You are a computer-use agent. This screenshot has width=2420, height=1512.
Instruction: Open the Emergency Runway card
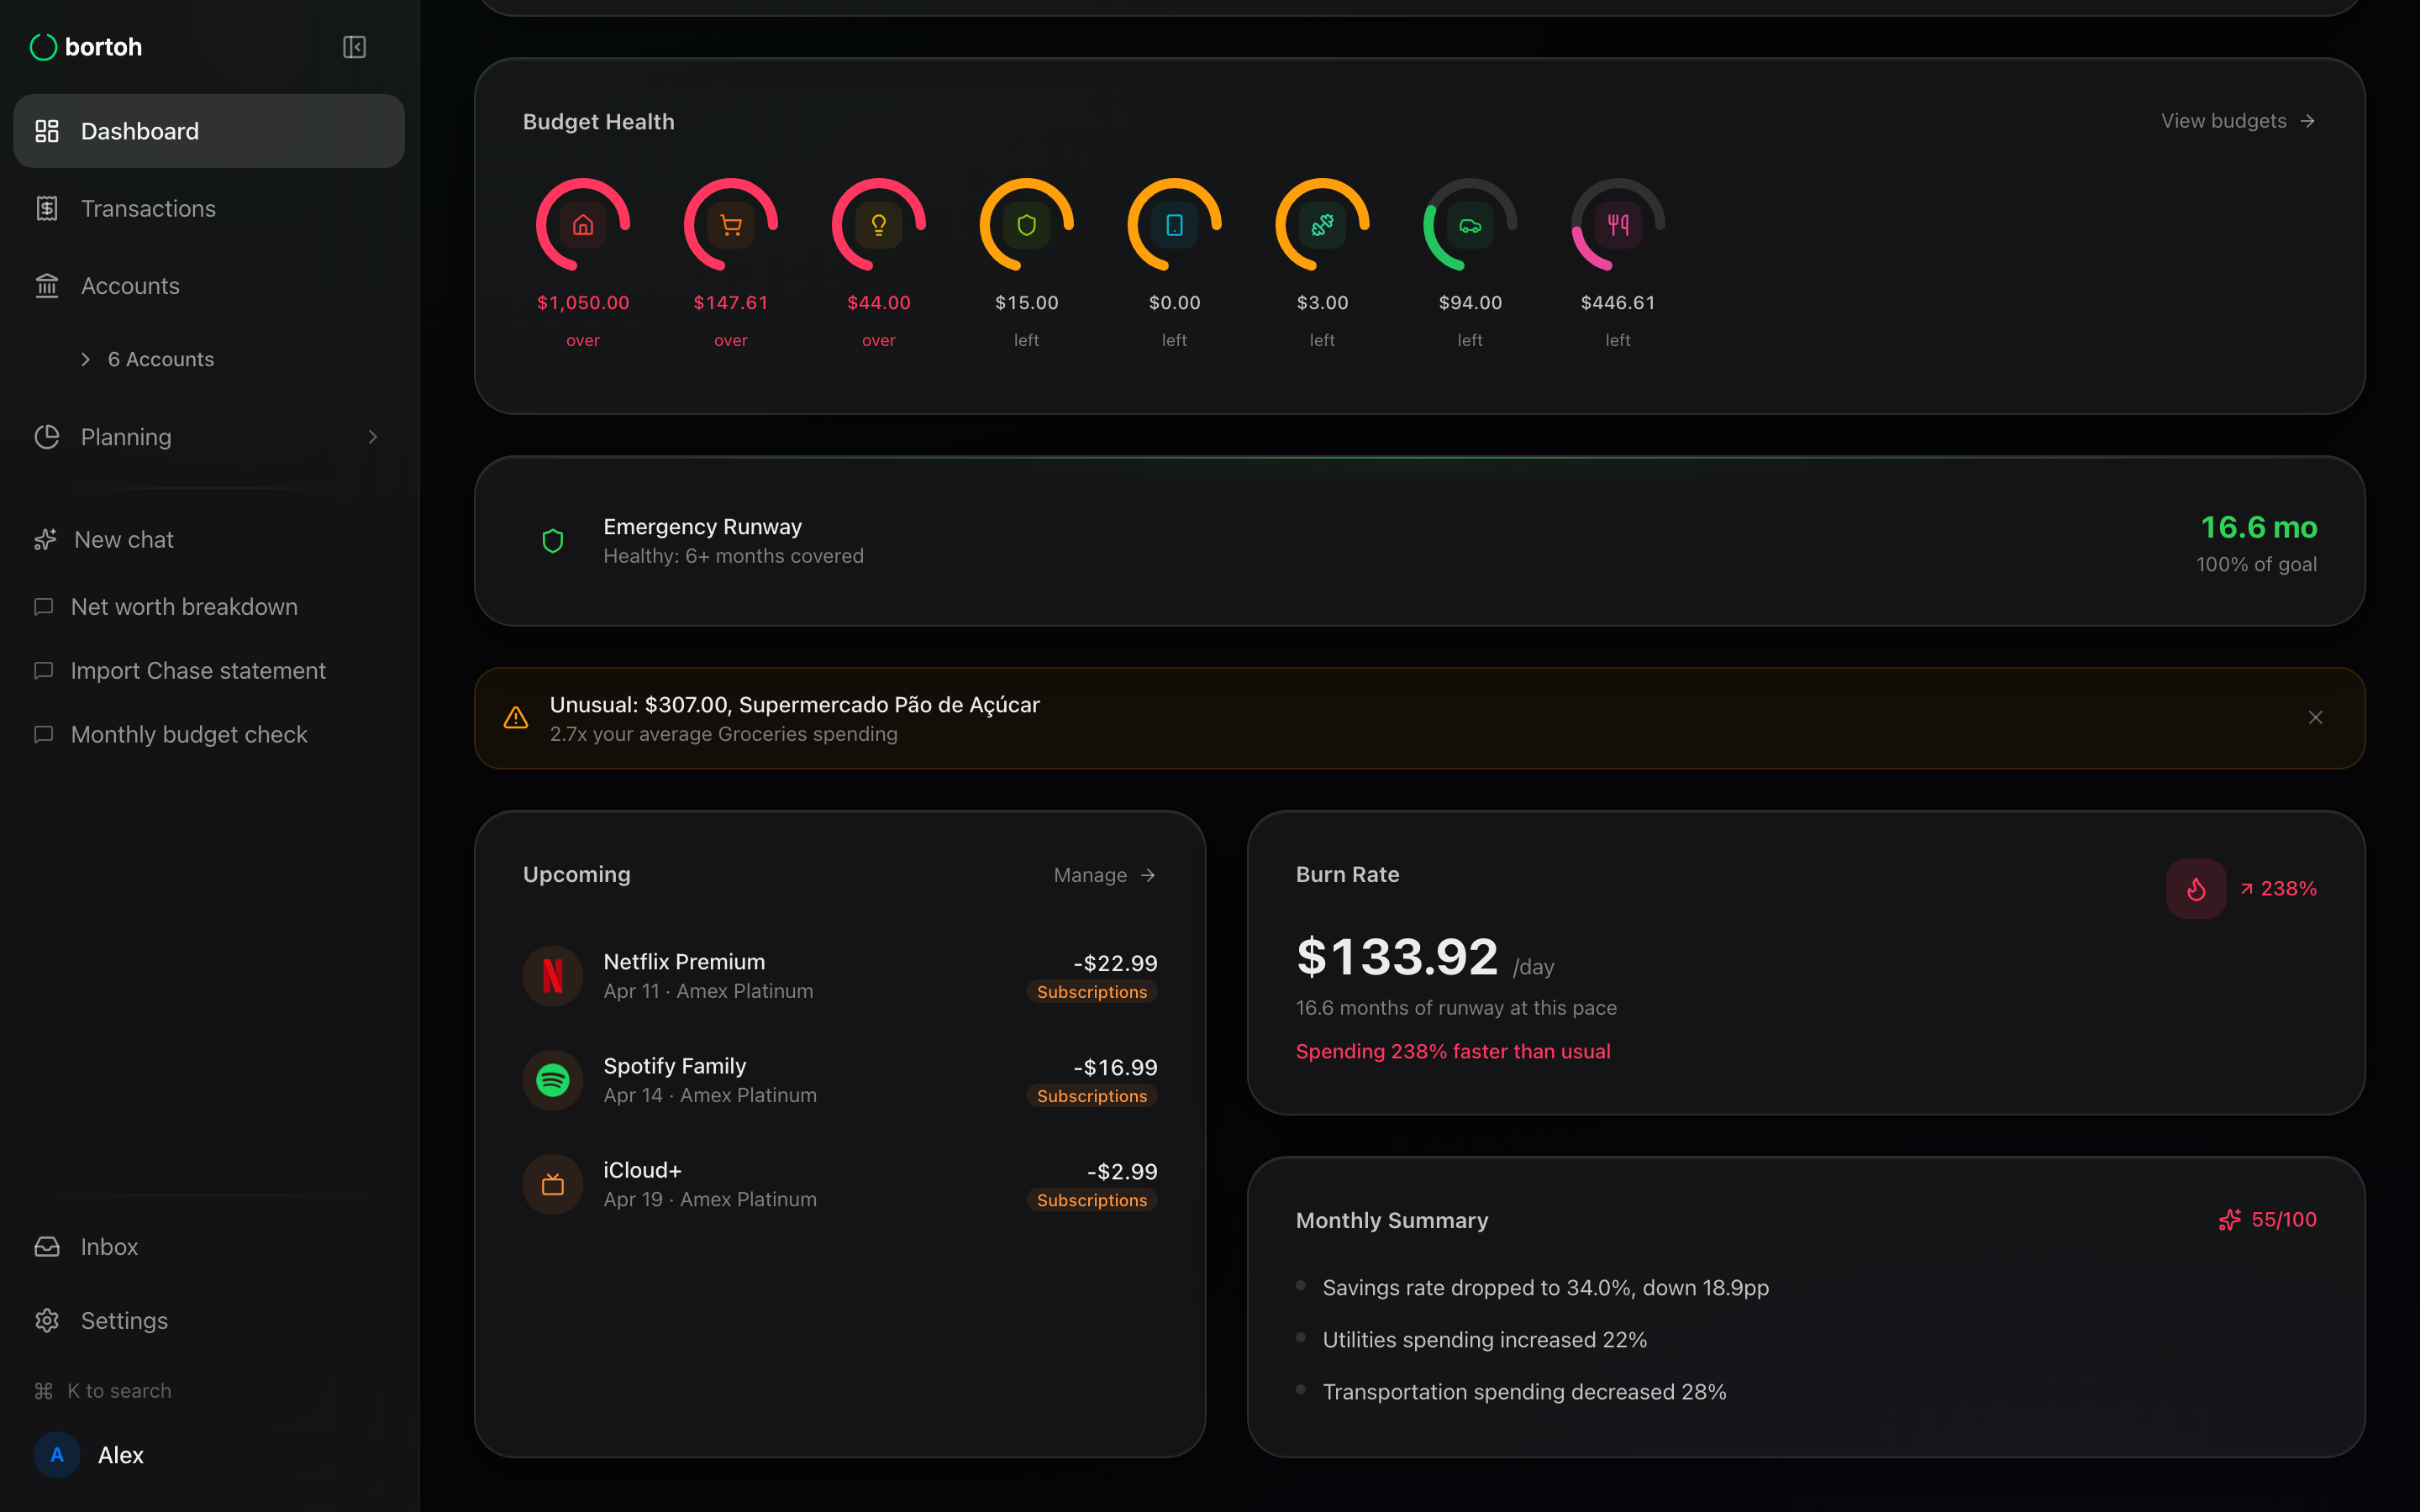[1419, 541]
